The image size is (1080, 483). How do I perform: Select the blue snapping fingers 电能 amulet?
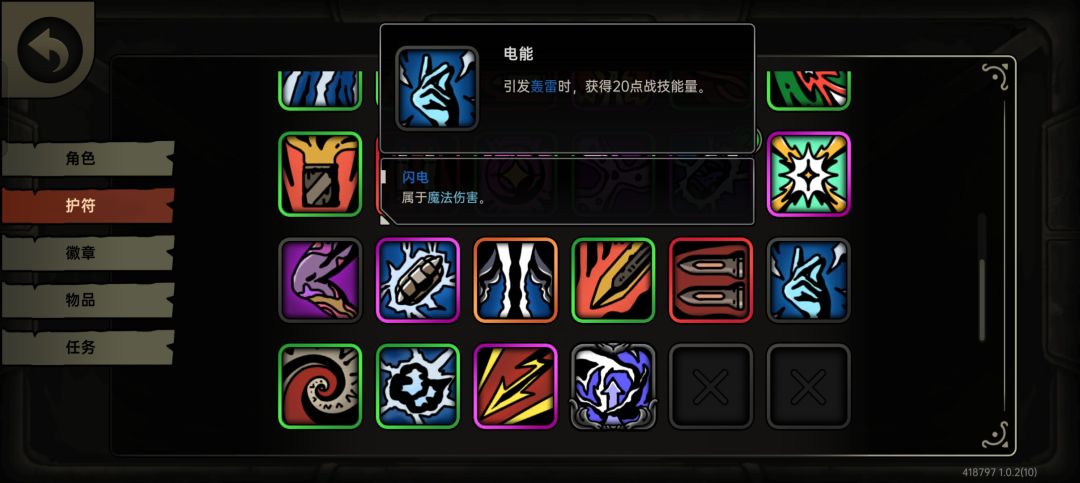pos(809,280)
